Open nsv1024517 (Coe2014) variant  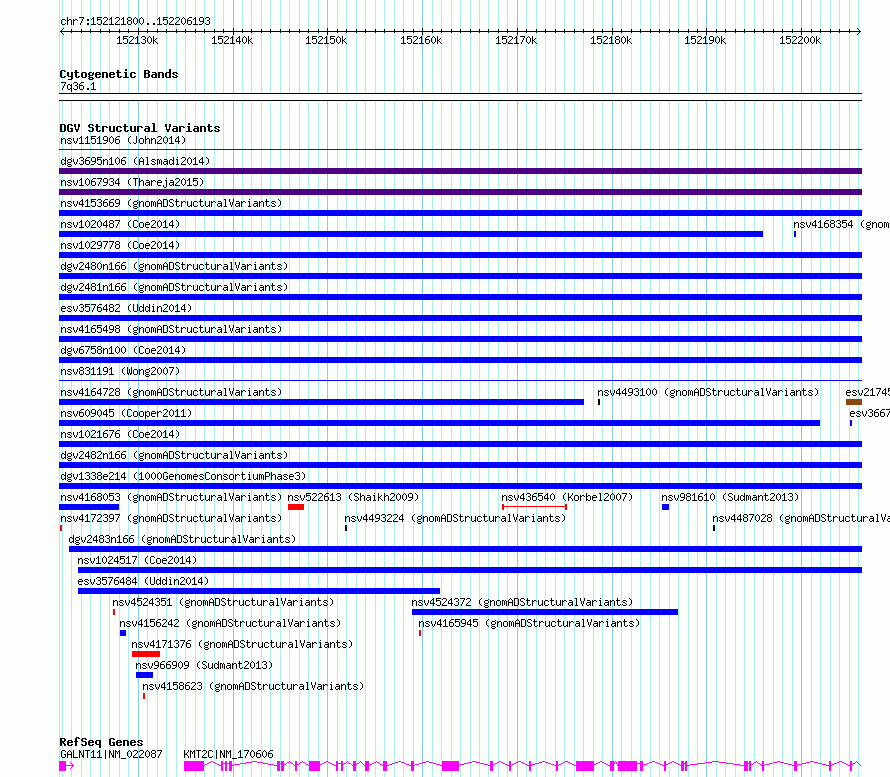(x=470, y=570)
